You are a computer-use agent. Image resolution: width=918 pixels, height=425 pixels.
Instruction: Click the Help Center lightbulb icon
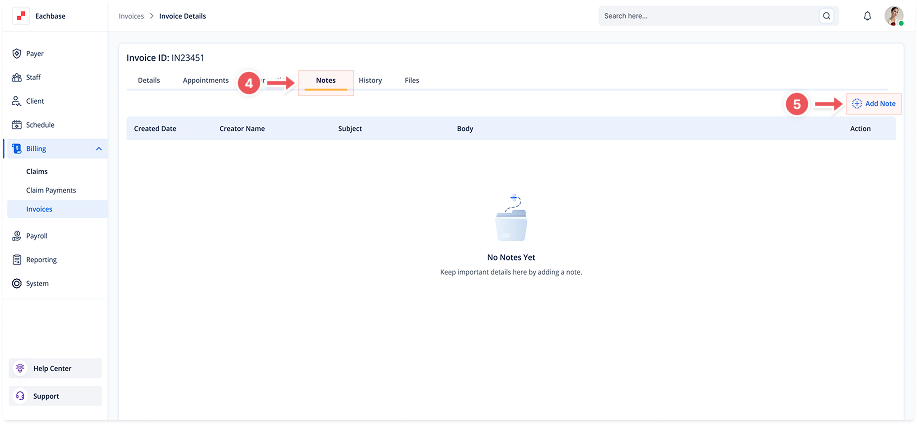(20, 368)
